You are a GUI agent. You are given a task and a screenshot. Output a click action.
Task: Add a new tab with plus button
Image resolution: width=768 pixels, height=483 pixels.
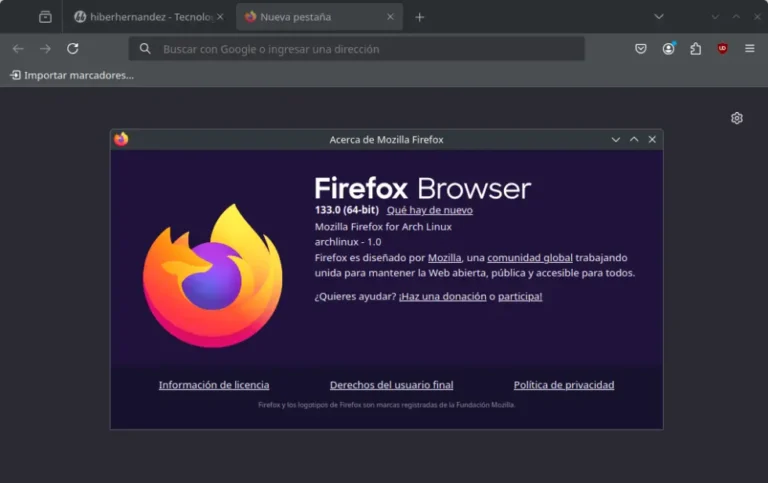tap(419, 17)
